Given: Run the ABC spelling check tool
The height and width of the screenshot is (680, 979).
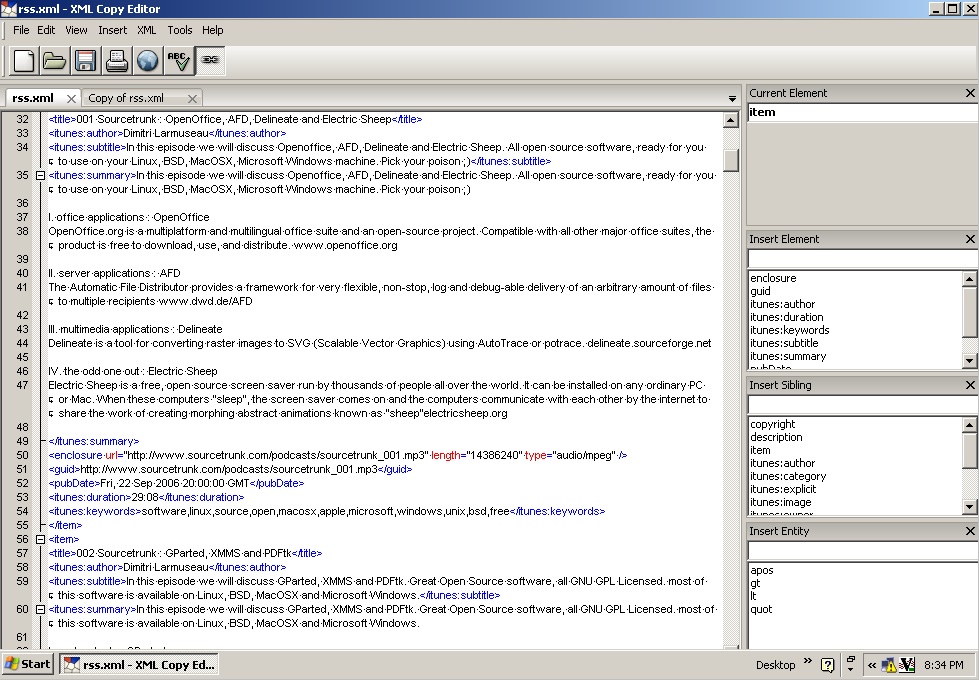Looking at the screenshot, I should [x=179, y=61].
